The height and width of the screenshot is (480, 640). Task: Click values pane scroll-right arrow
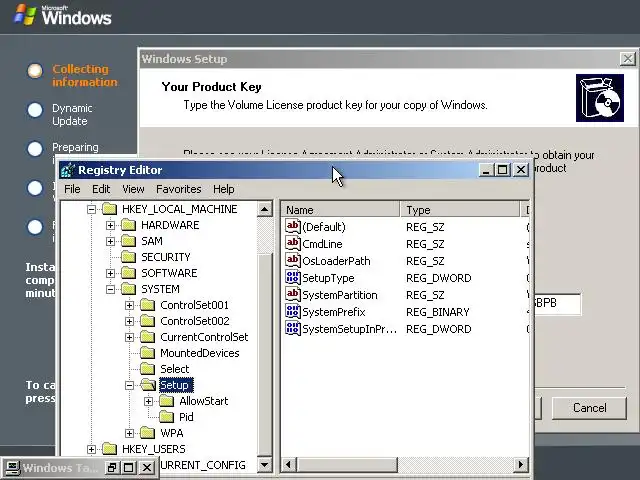point(520,464)
